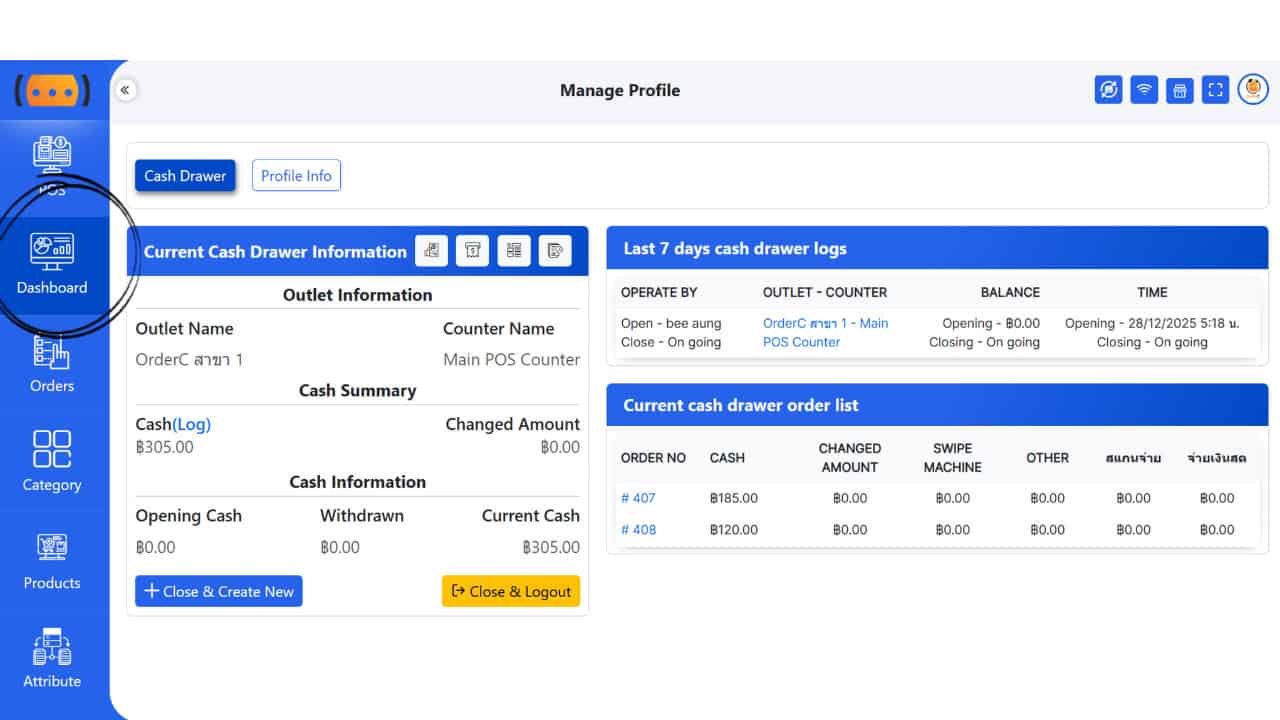The width and height of the screenshot is (1280, 720).
Task: Switch to the Profile Info tab
Action: pyautogui.click(x=296, y=176)
